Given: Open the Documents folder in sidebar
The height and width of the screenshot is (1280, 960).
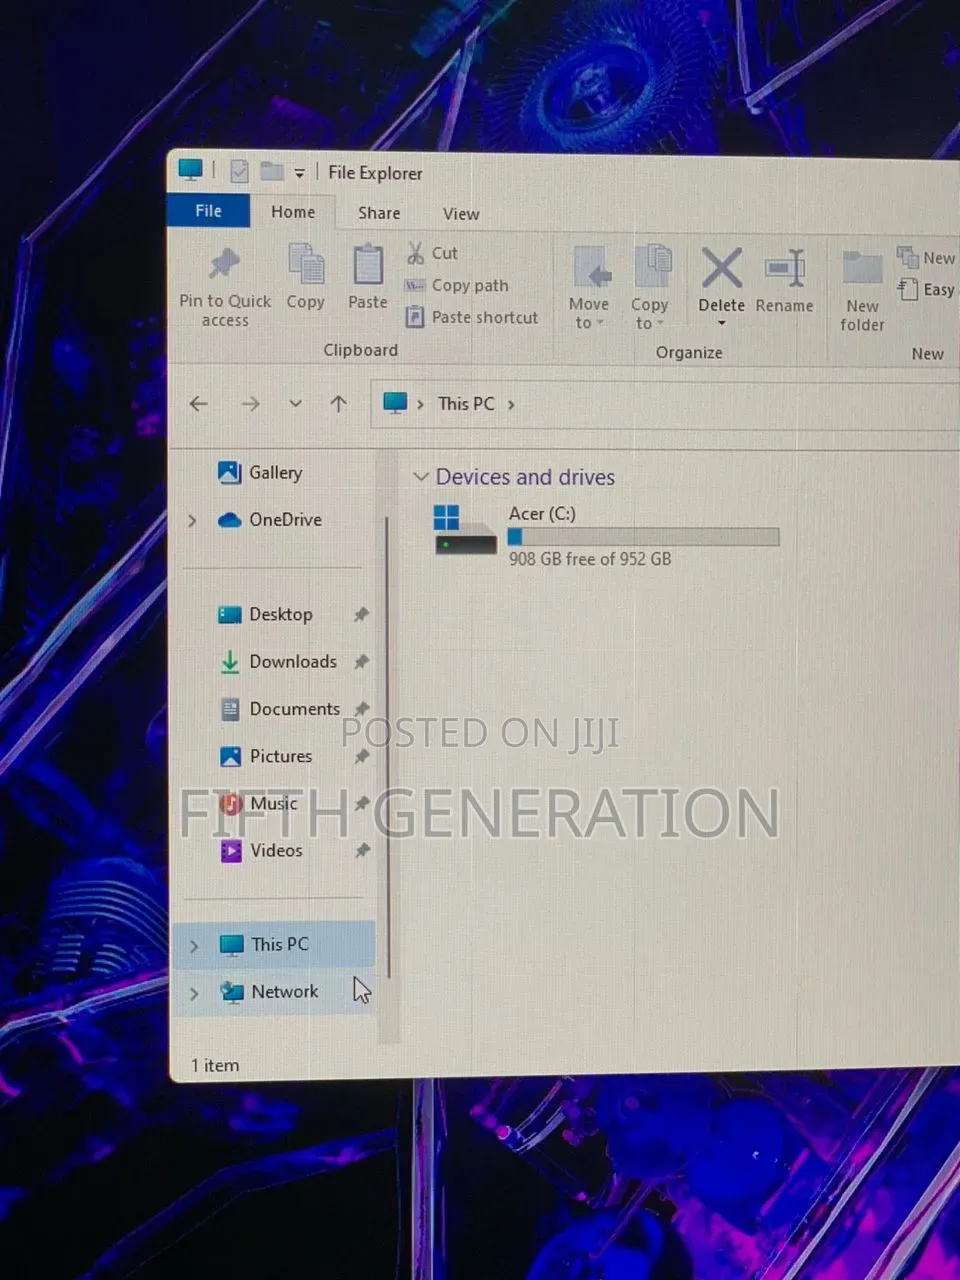Looking at the screenshot, I should point(280,709).
